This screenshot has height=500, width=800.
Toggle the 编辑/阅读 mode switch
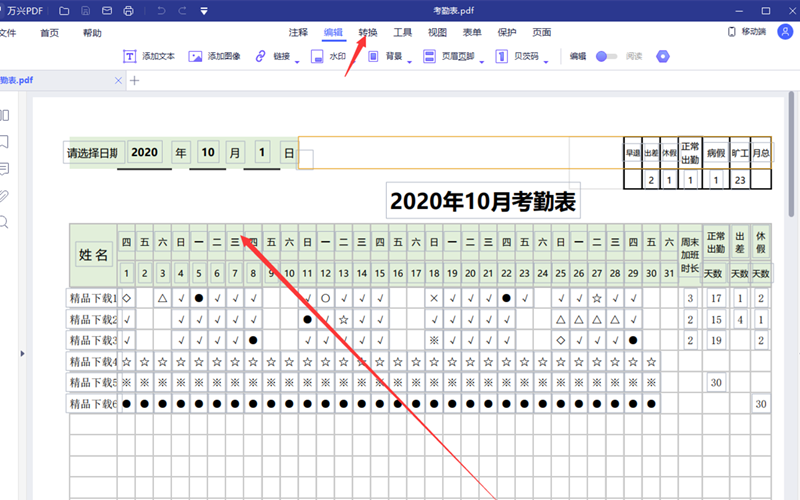coord(606,56)
